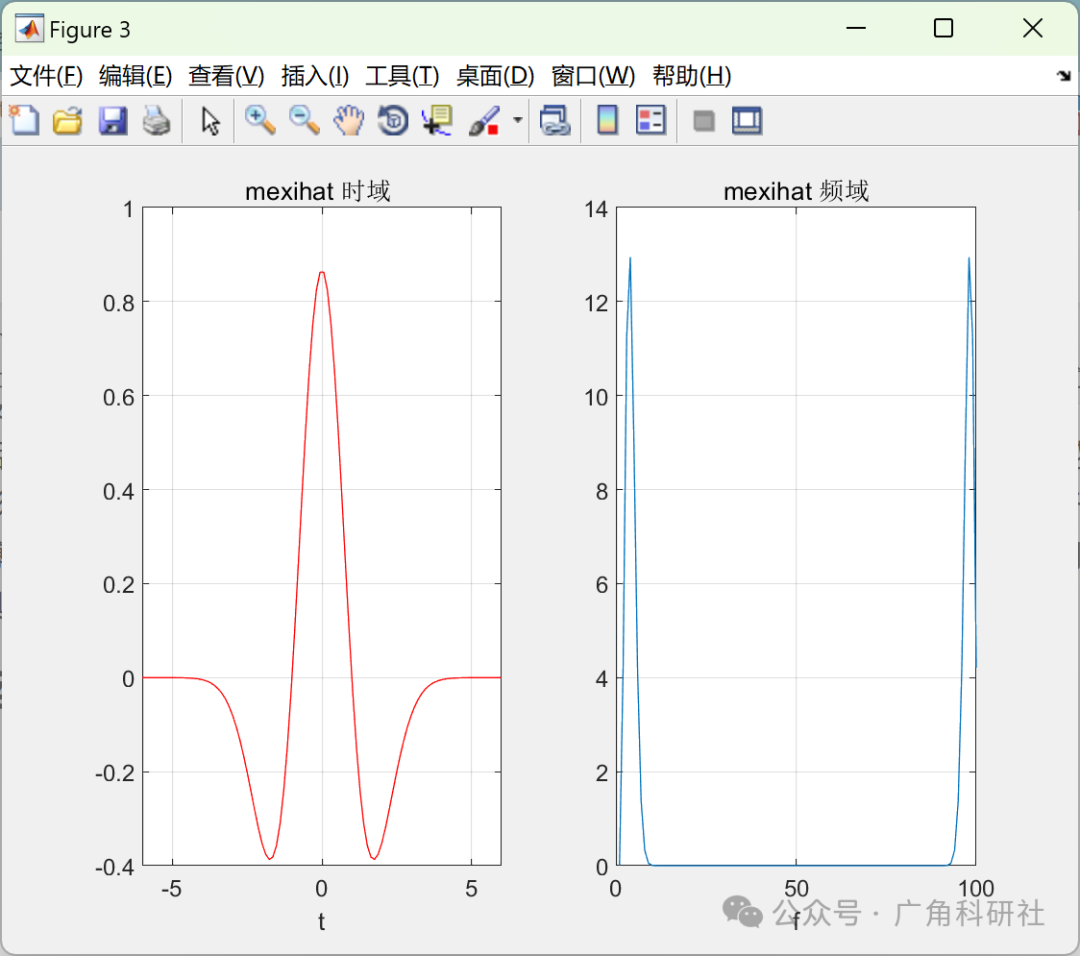Screen dimensions: 1080x956
Task: Open the 编辑(E) menu
Action: click(x=136, y=76)
